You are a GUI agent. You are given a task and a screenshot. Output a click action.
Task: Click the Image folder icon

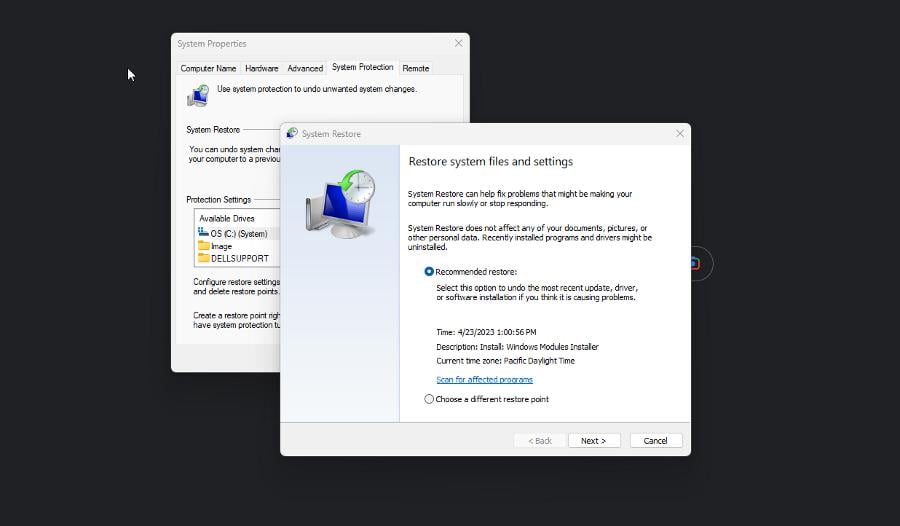pos(204,245)
